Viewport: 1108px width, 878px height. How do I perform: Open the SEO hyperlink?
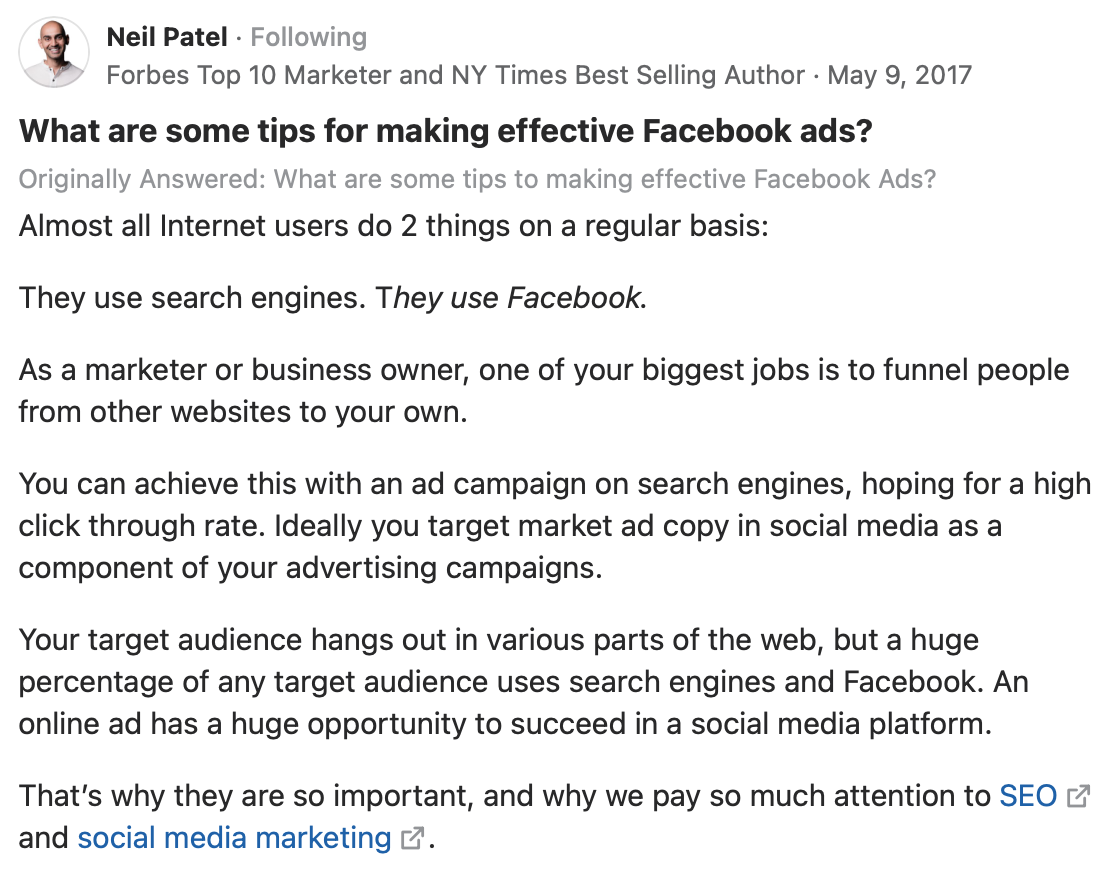[1028, 796]
